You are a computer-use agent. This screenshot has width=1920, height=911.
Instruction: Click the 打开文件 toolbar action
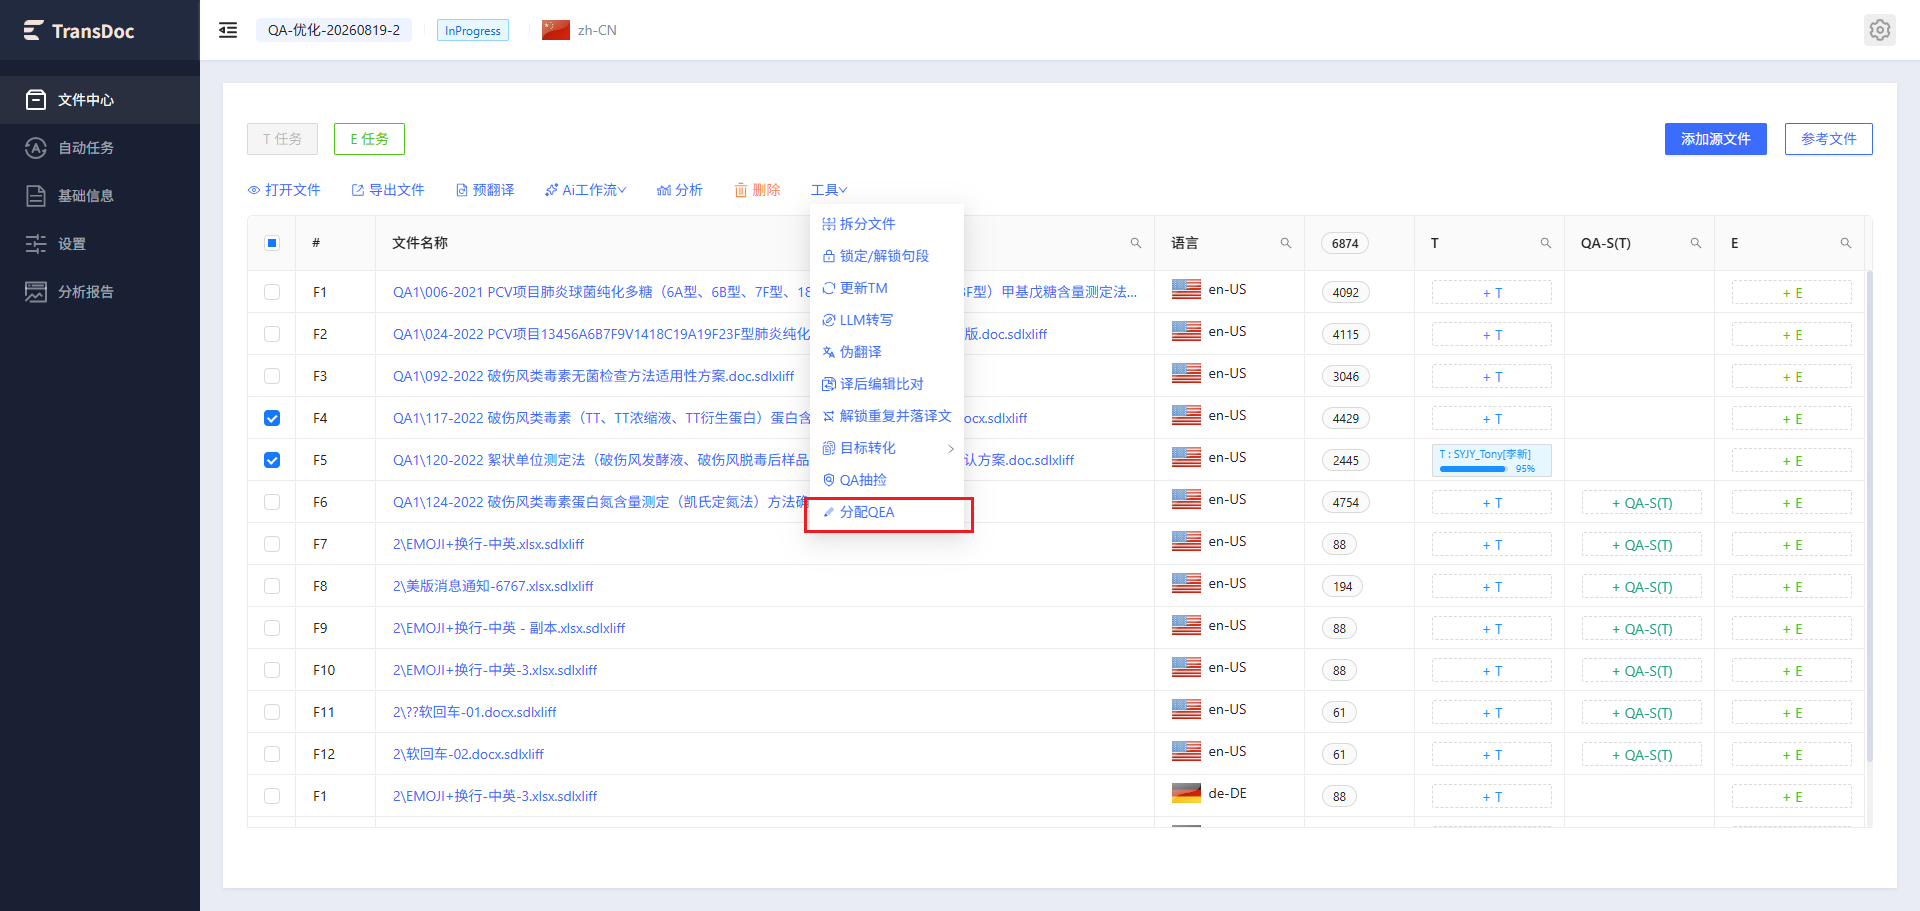point(284,190)
